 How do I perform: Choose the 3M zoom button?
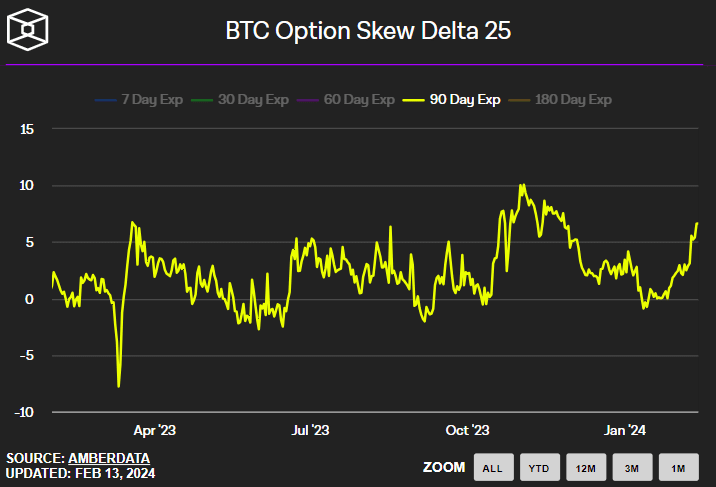(x=632, y=467)
